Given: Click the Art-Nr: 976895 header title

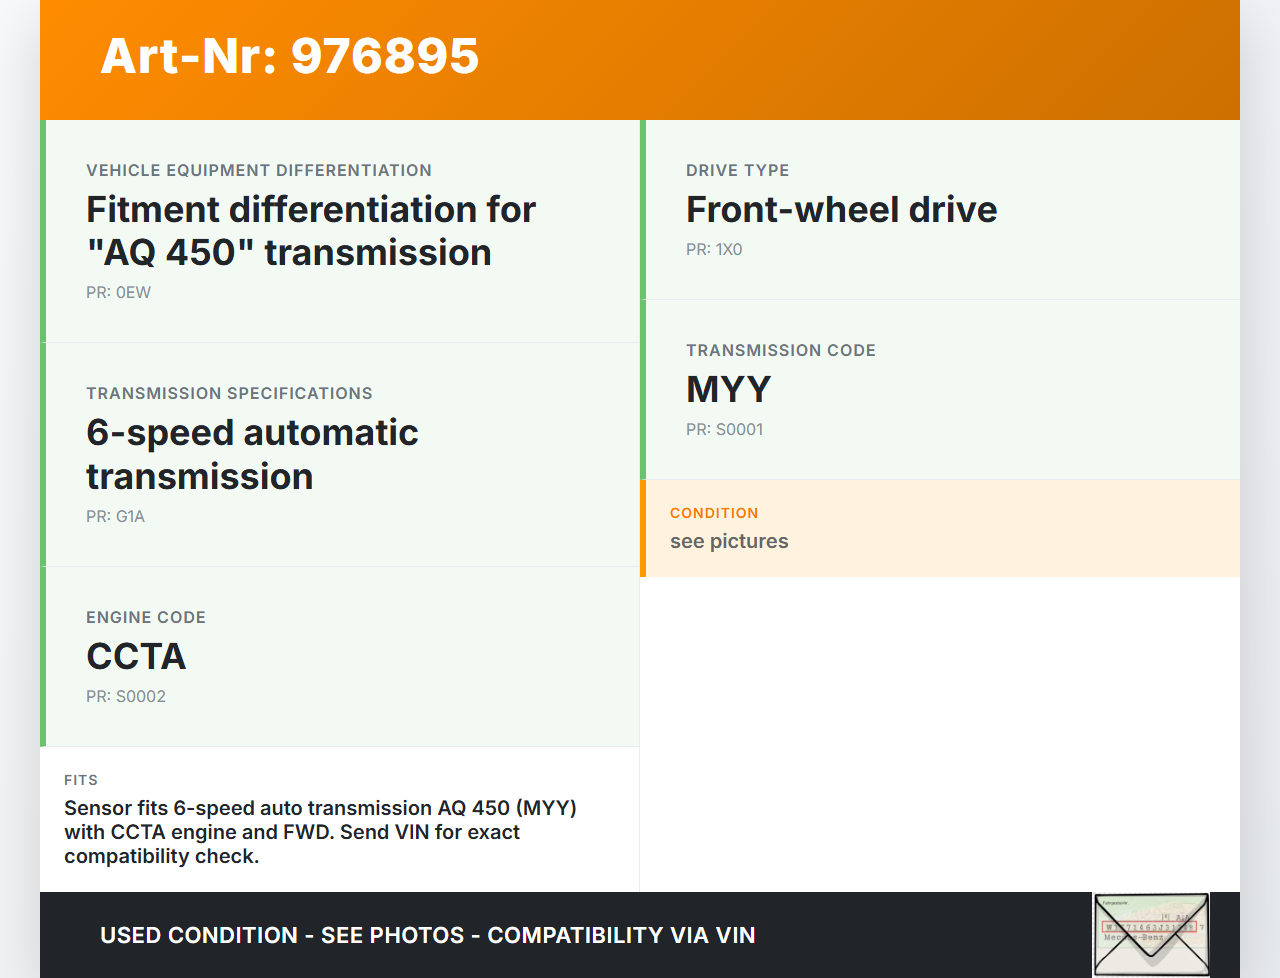Looking at the screenshot, I should point(290,56).
